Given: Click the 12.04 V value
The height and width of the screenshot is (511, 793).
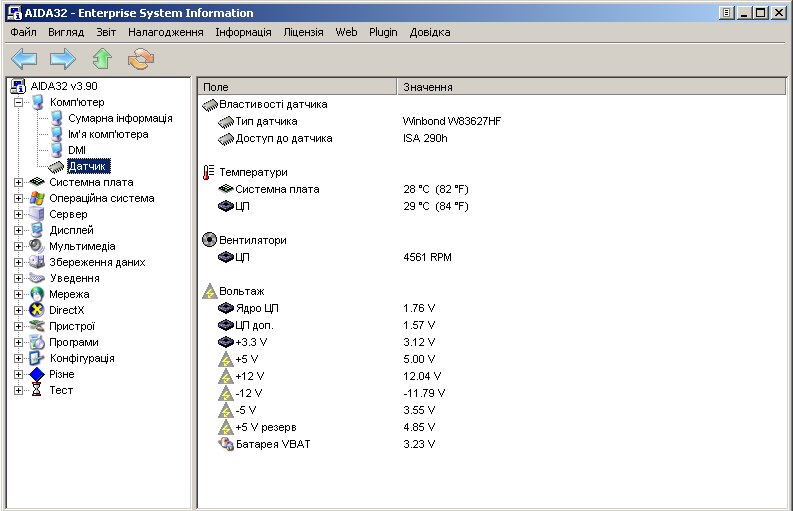Looking at the screenshot, I should [422, 376].
